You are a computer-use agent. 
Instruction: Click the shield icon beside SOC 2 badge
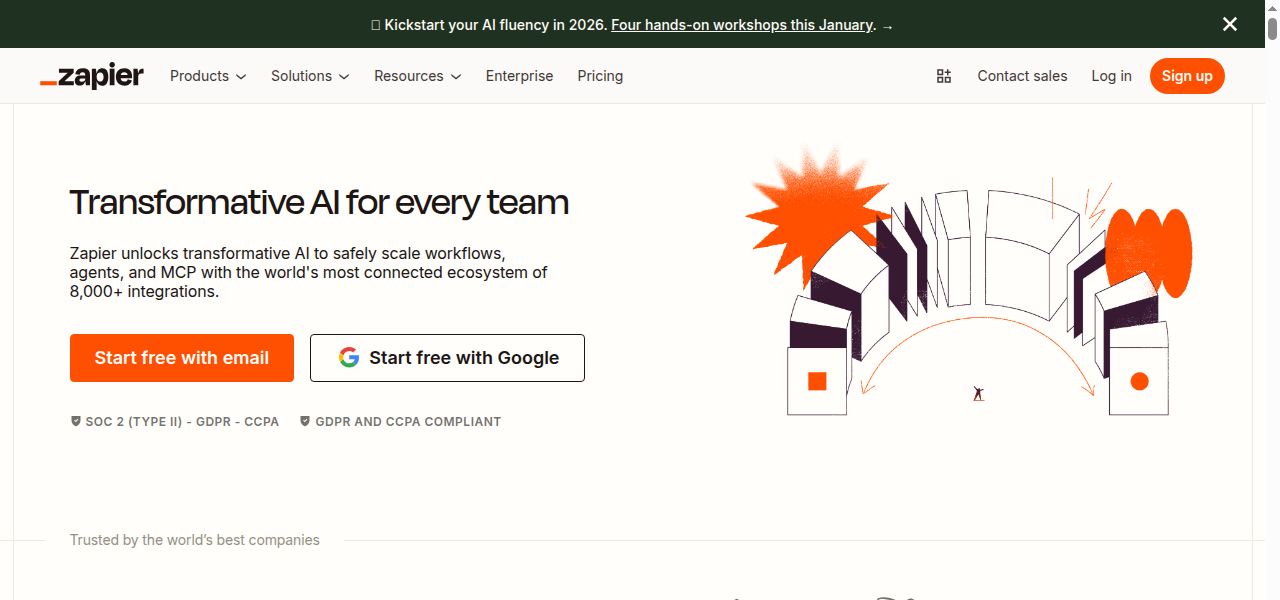click(x=75, y=421)
